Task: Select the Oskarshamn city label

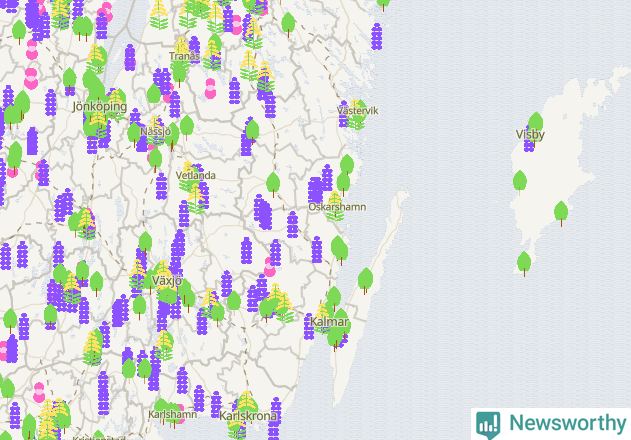Action: [337, 207]
